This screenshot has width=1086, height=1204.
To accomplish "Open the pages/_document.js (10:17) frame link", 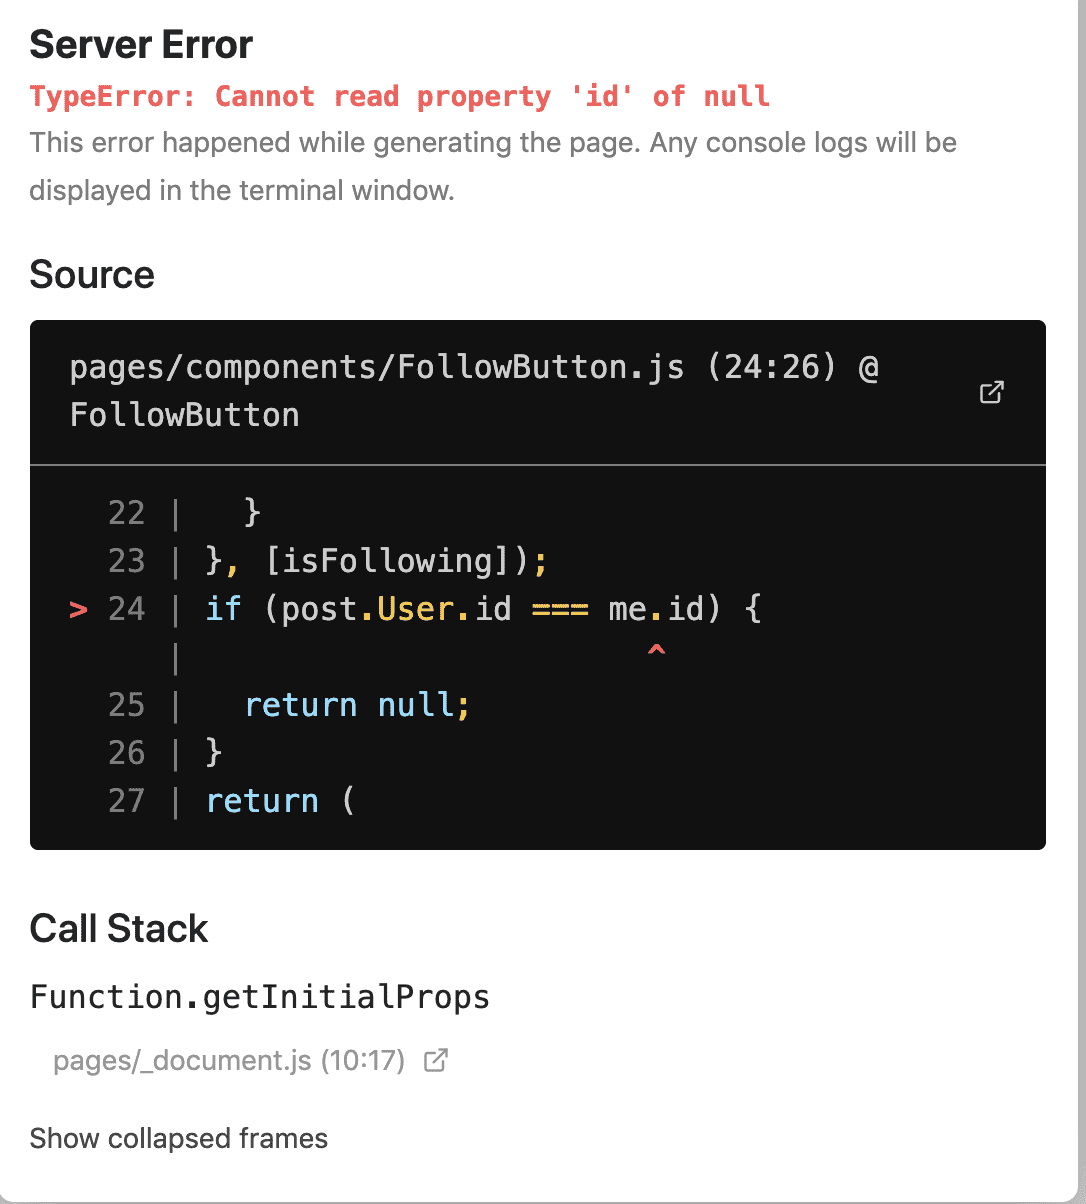I will click(229, 1061).
